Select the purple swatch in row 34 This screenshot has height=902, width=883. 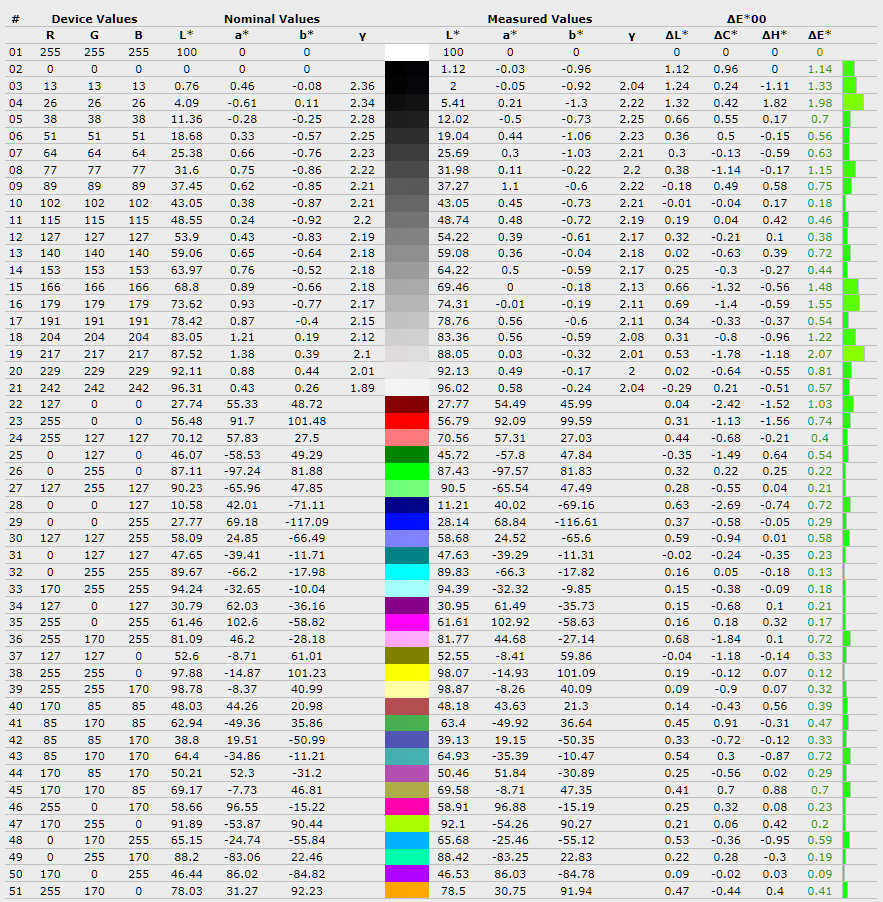click(406, 605)
